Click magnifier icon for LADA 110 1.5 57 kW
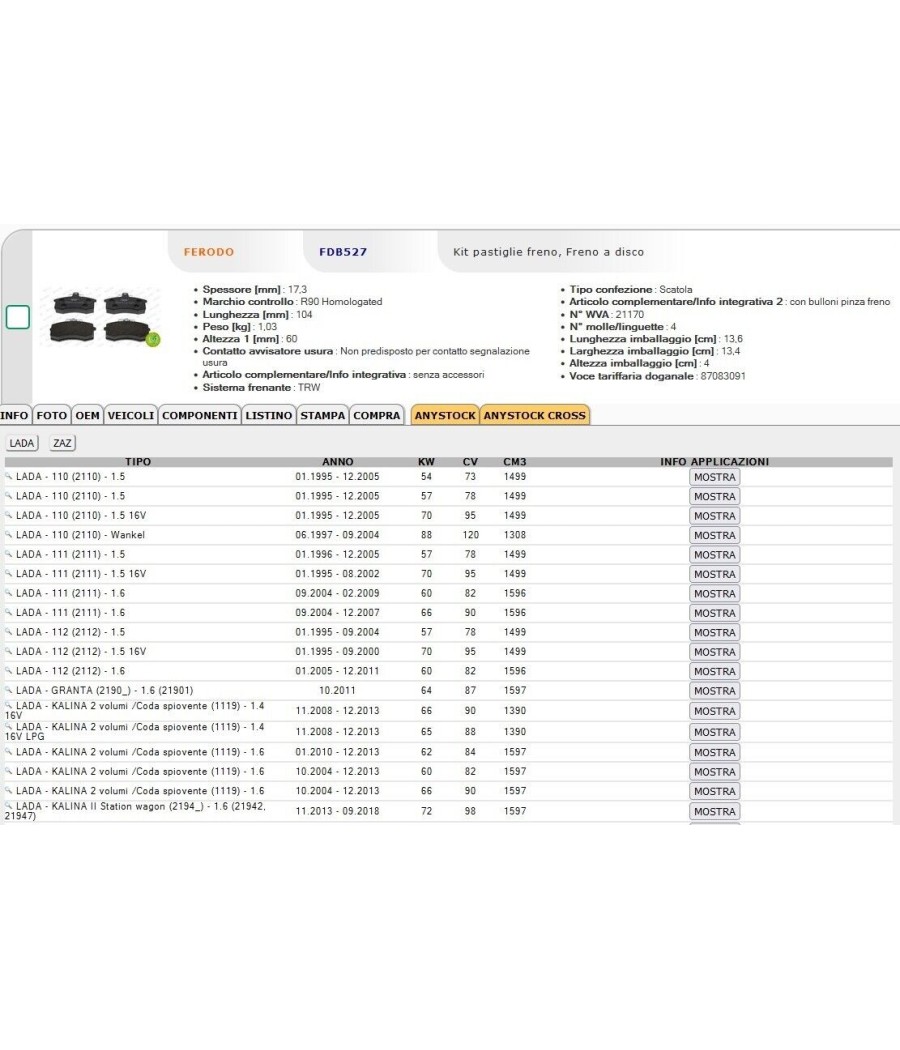Image resolution: width=900 pixels, height=1050 pixels. tap(9, 496)
